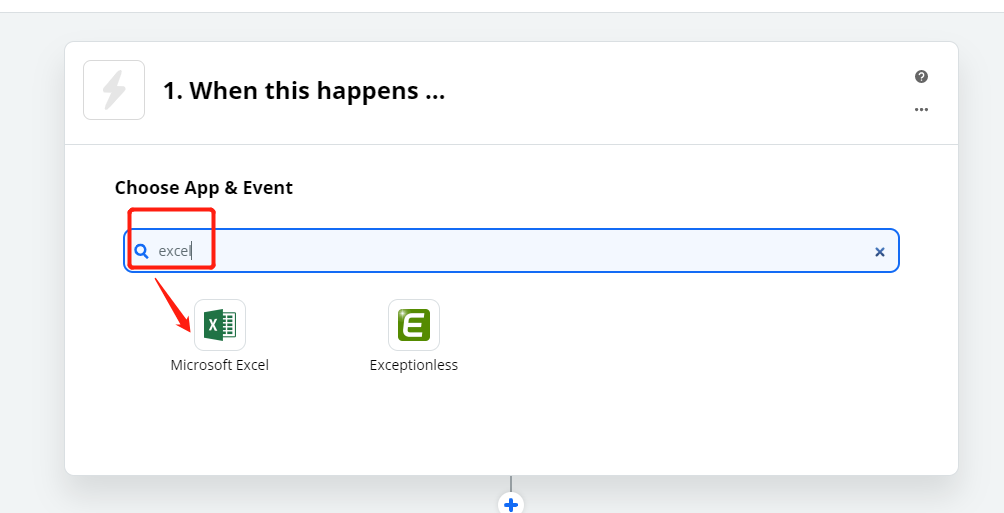Screen dimensions: 1004x513
Task: Click the connector line above the plus button
Action: coord(511,484)
